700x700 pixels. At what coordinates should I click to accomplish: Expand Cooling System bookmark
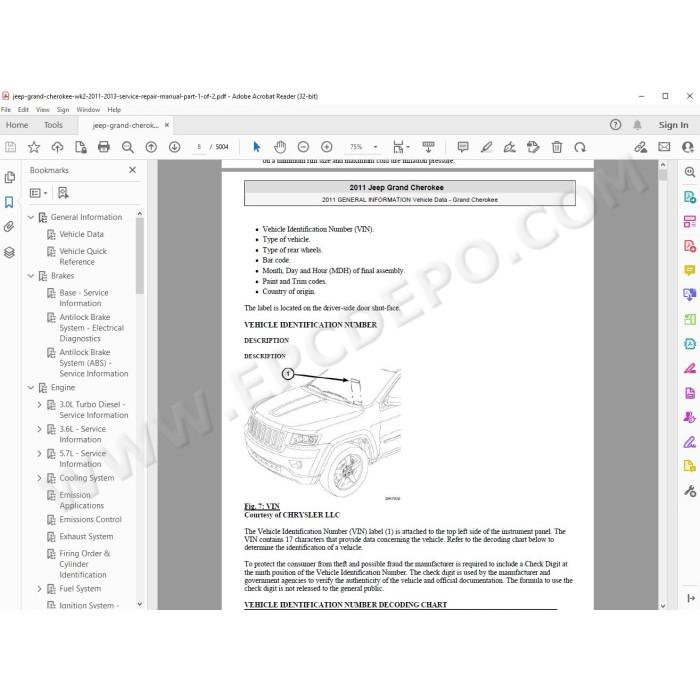[39, 478]
